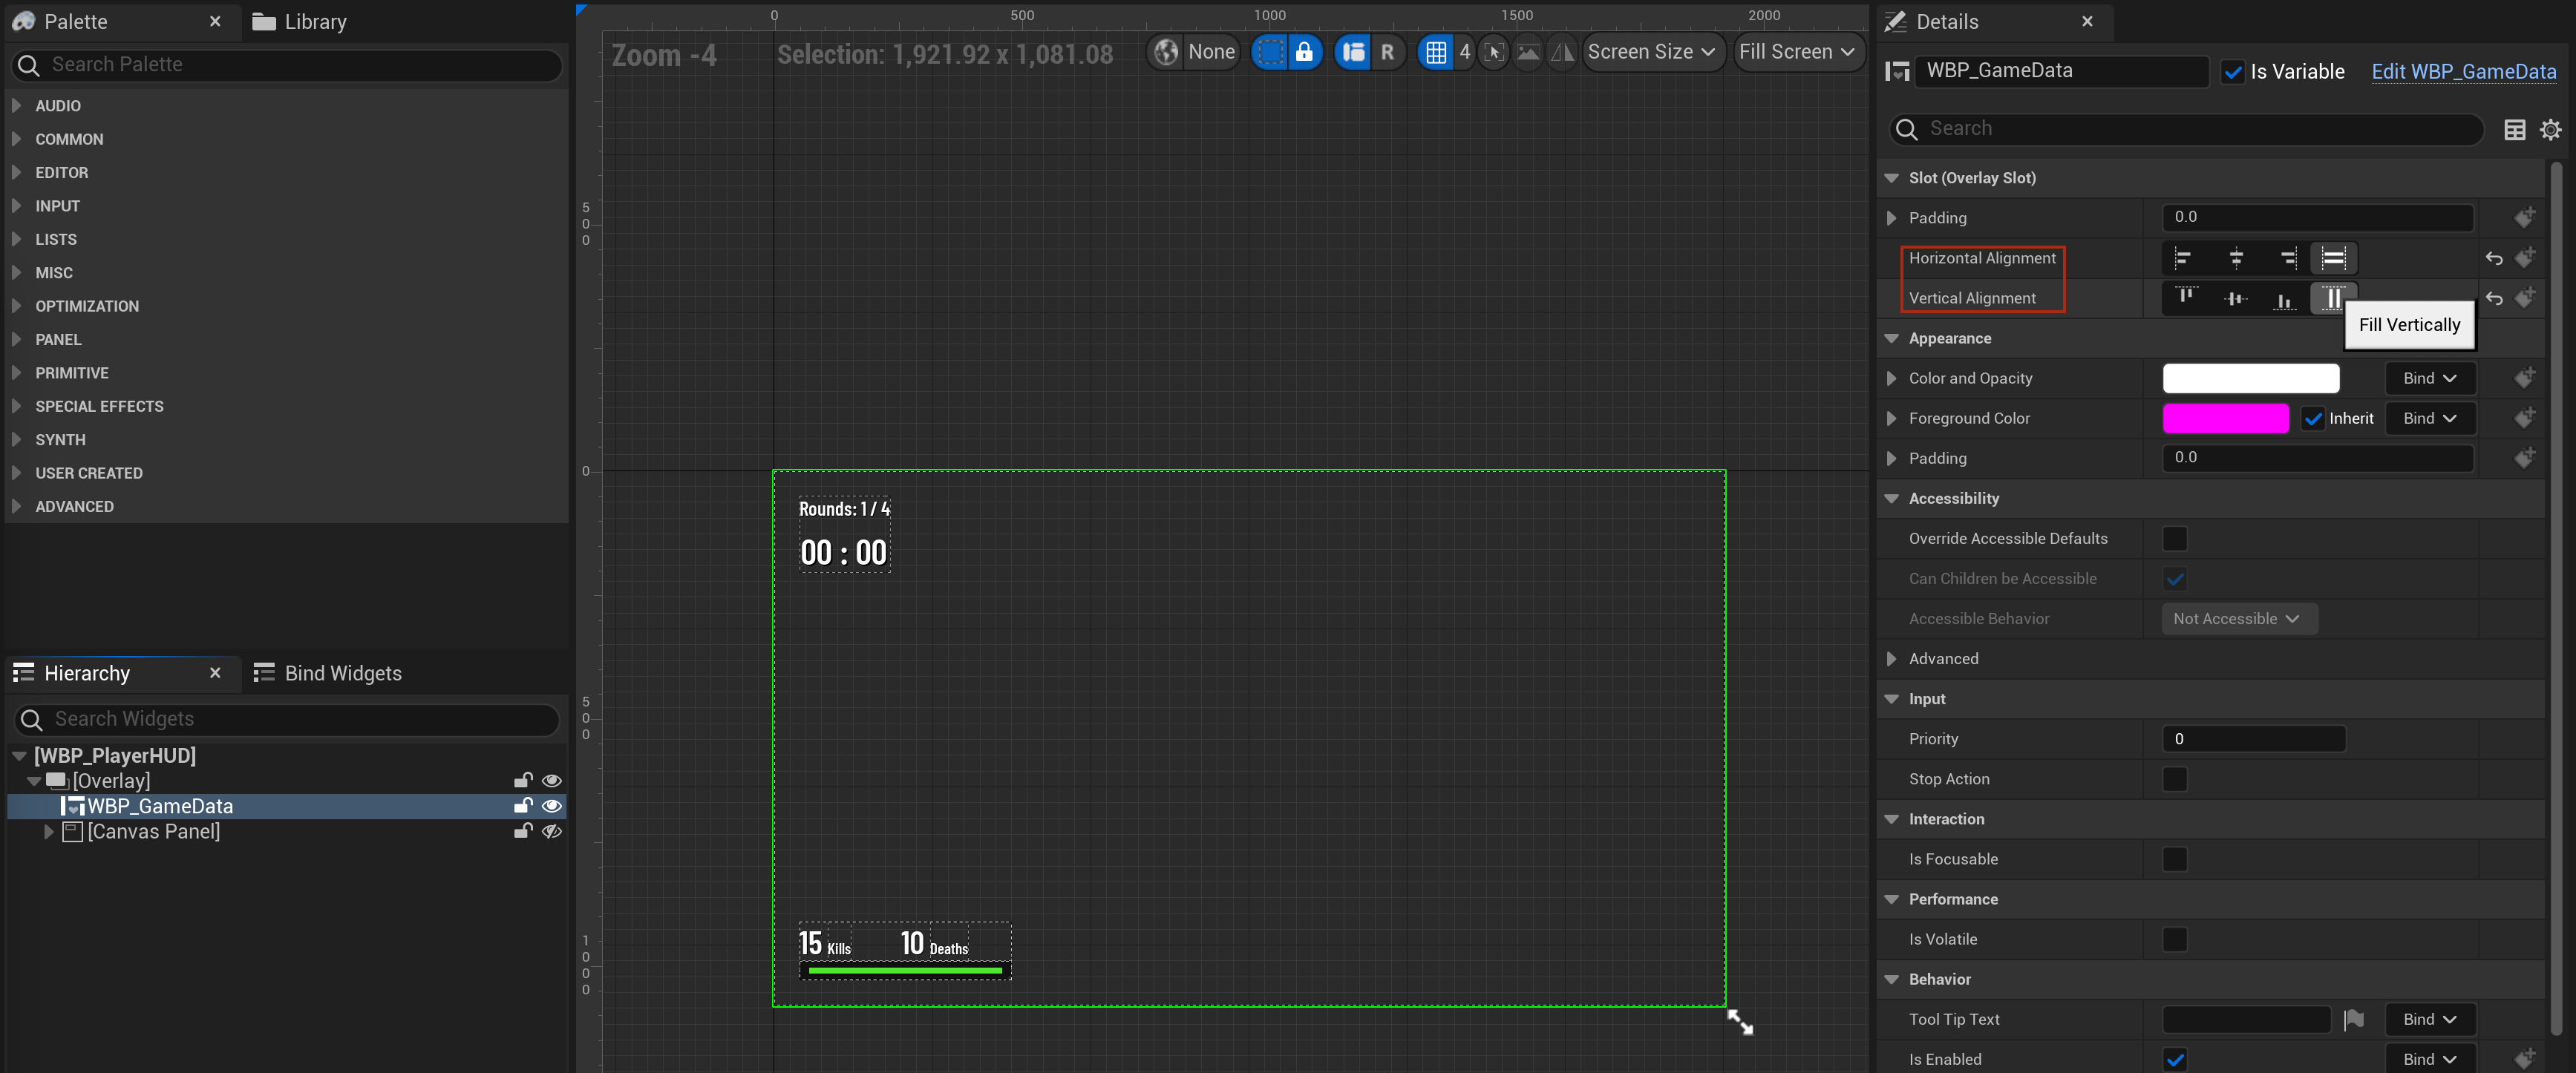Click the designer background image icon
2576x1073 pixels.
(x=1528, y=52)
